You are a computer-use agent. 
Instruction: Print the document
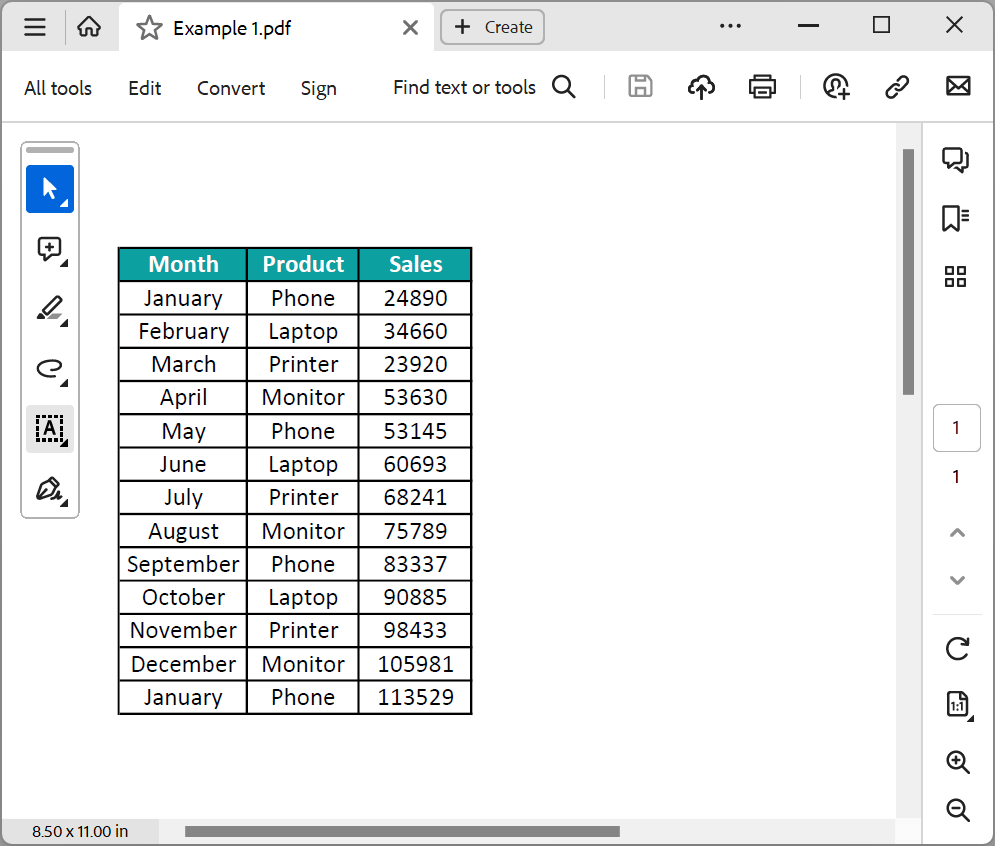(762, 87)
